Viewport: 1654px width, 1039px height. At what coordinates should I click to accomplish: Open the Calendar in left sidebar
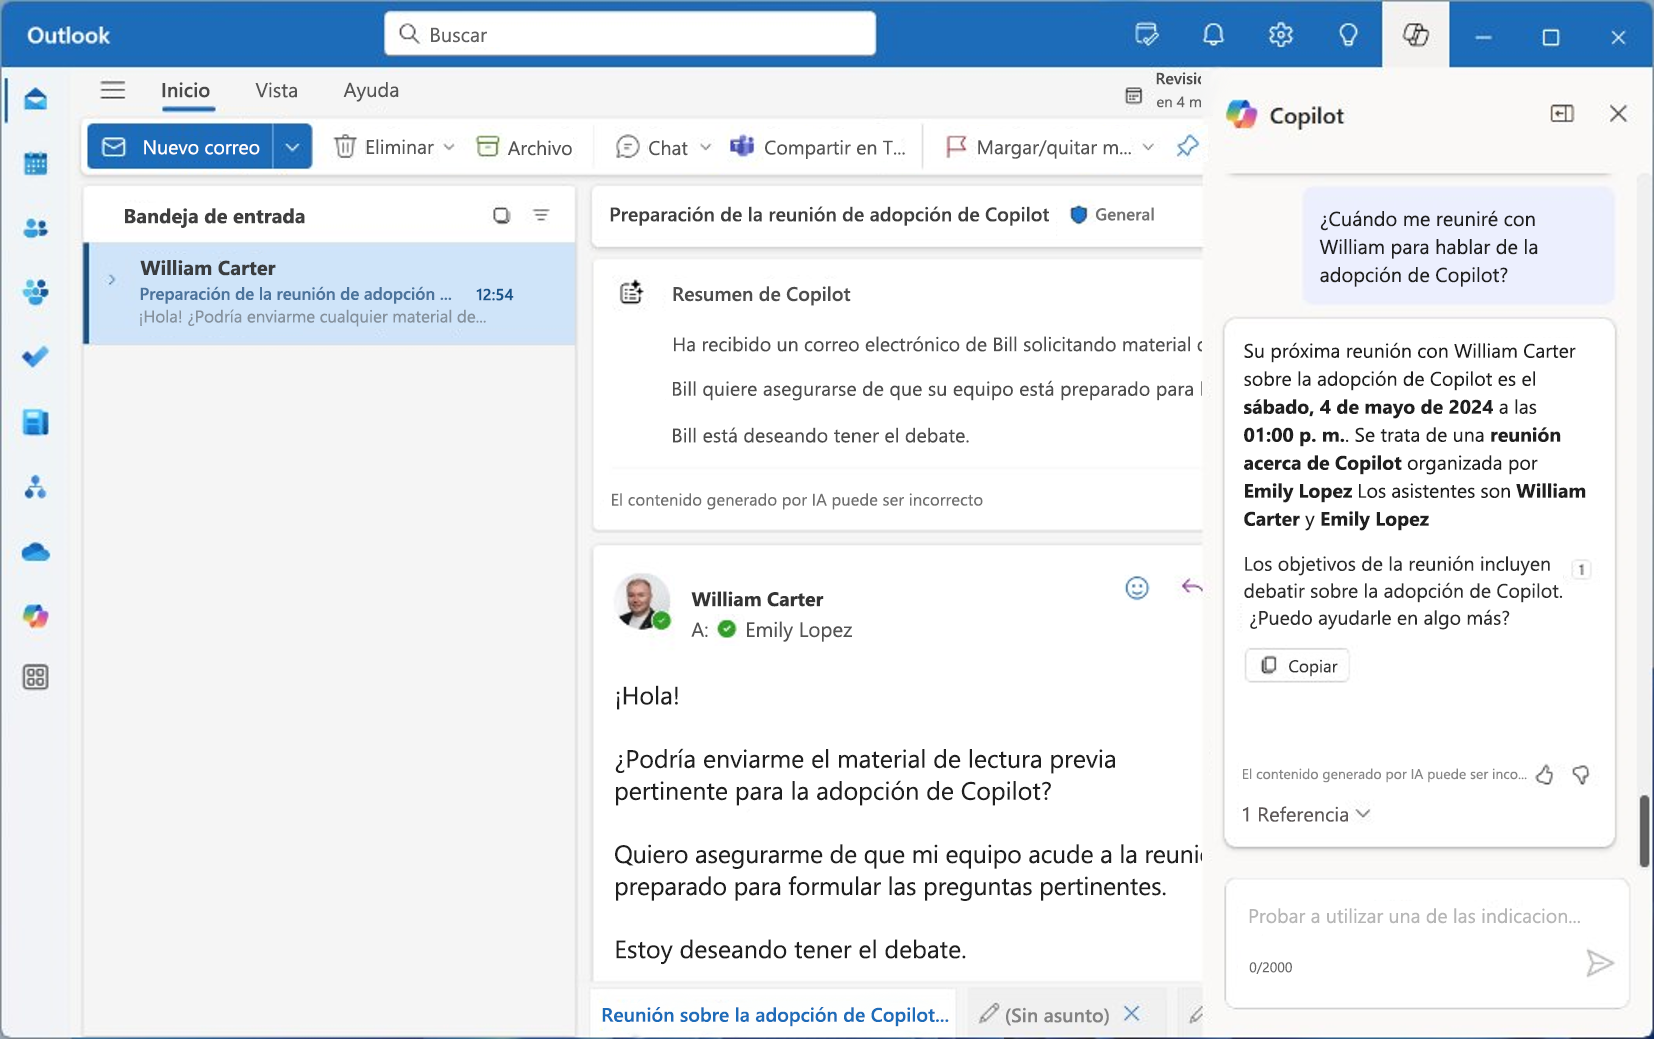36,163
